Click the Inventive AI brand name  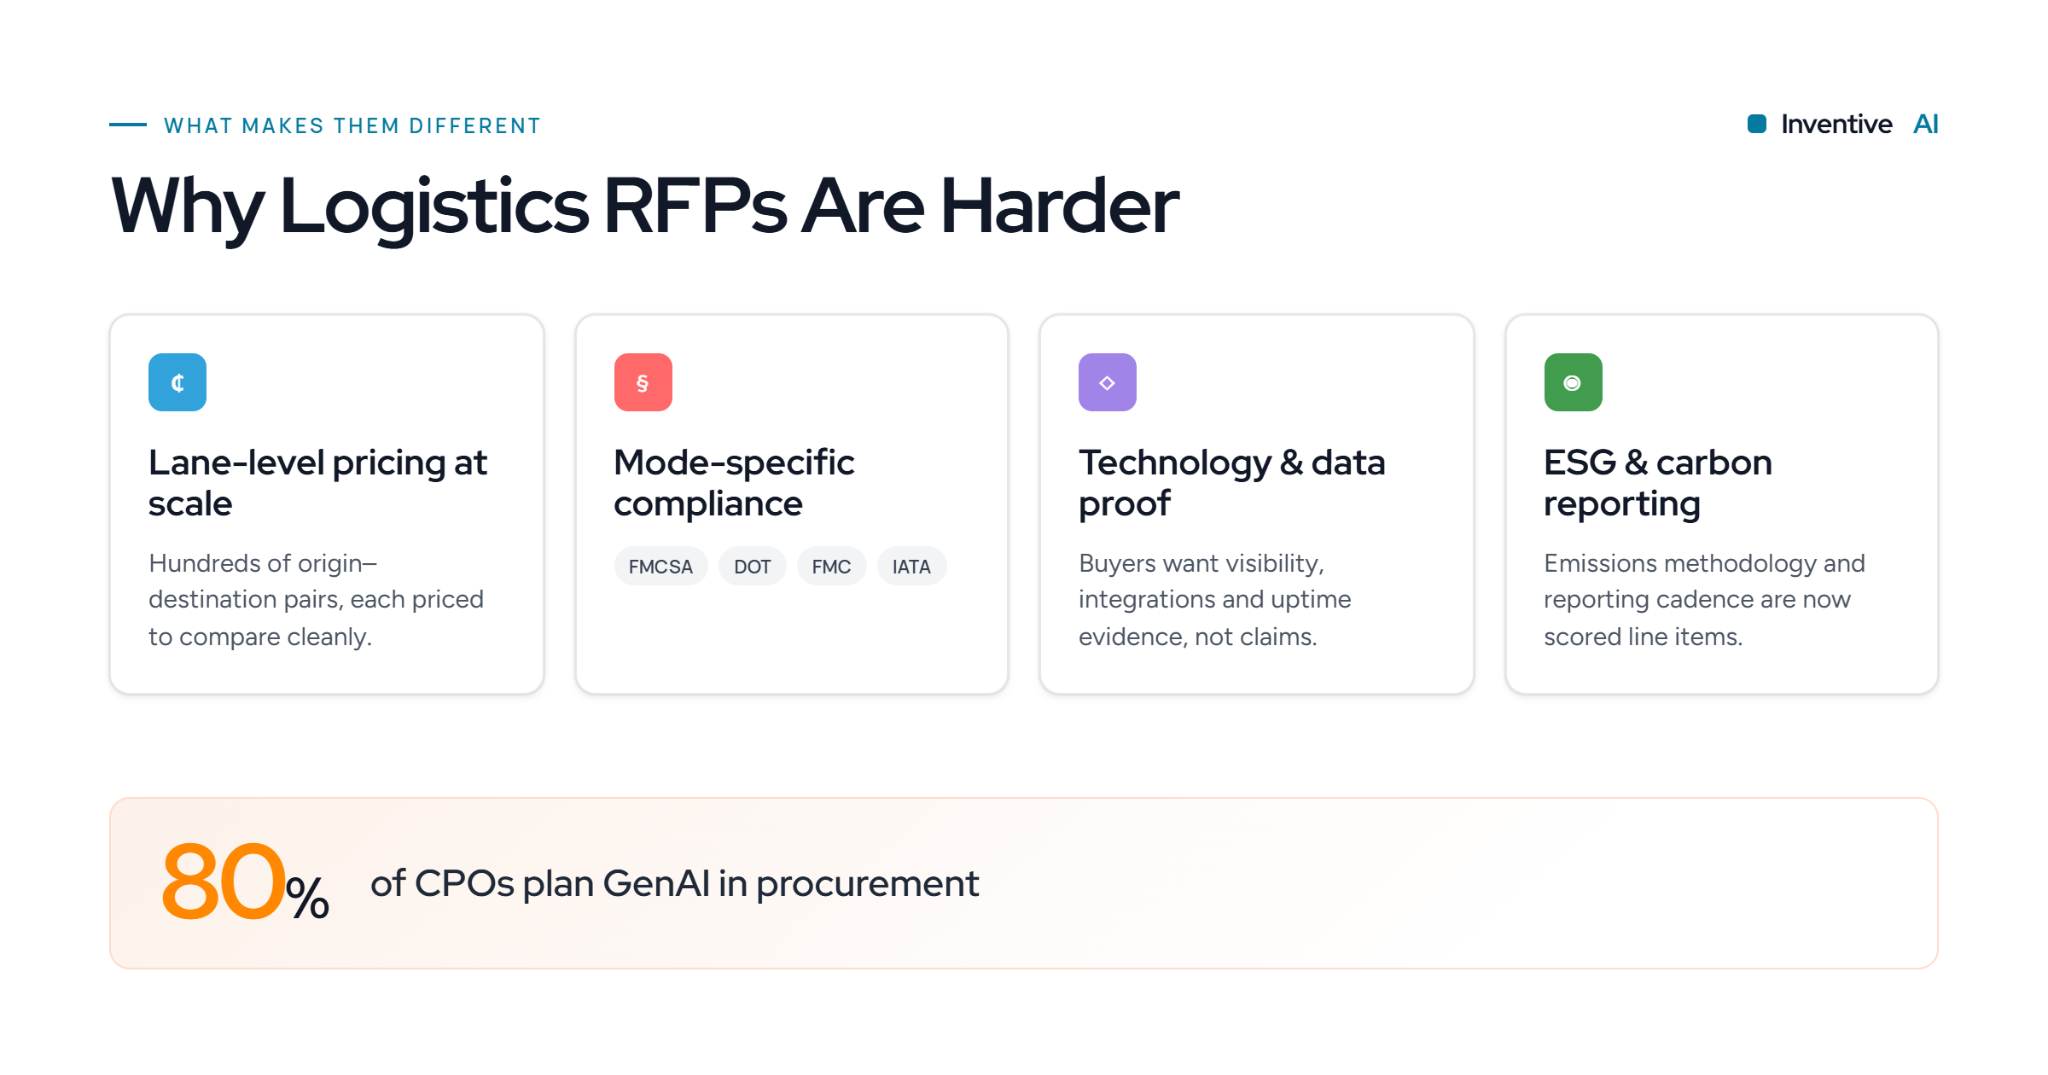click(1859, 124)
